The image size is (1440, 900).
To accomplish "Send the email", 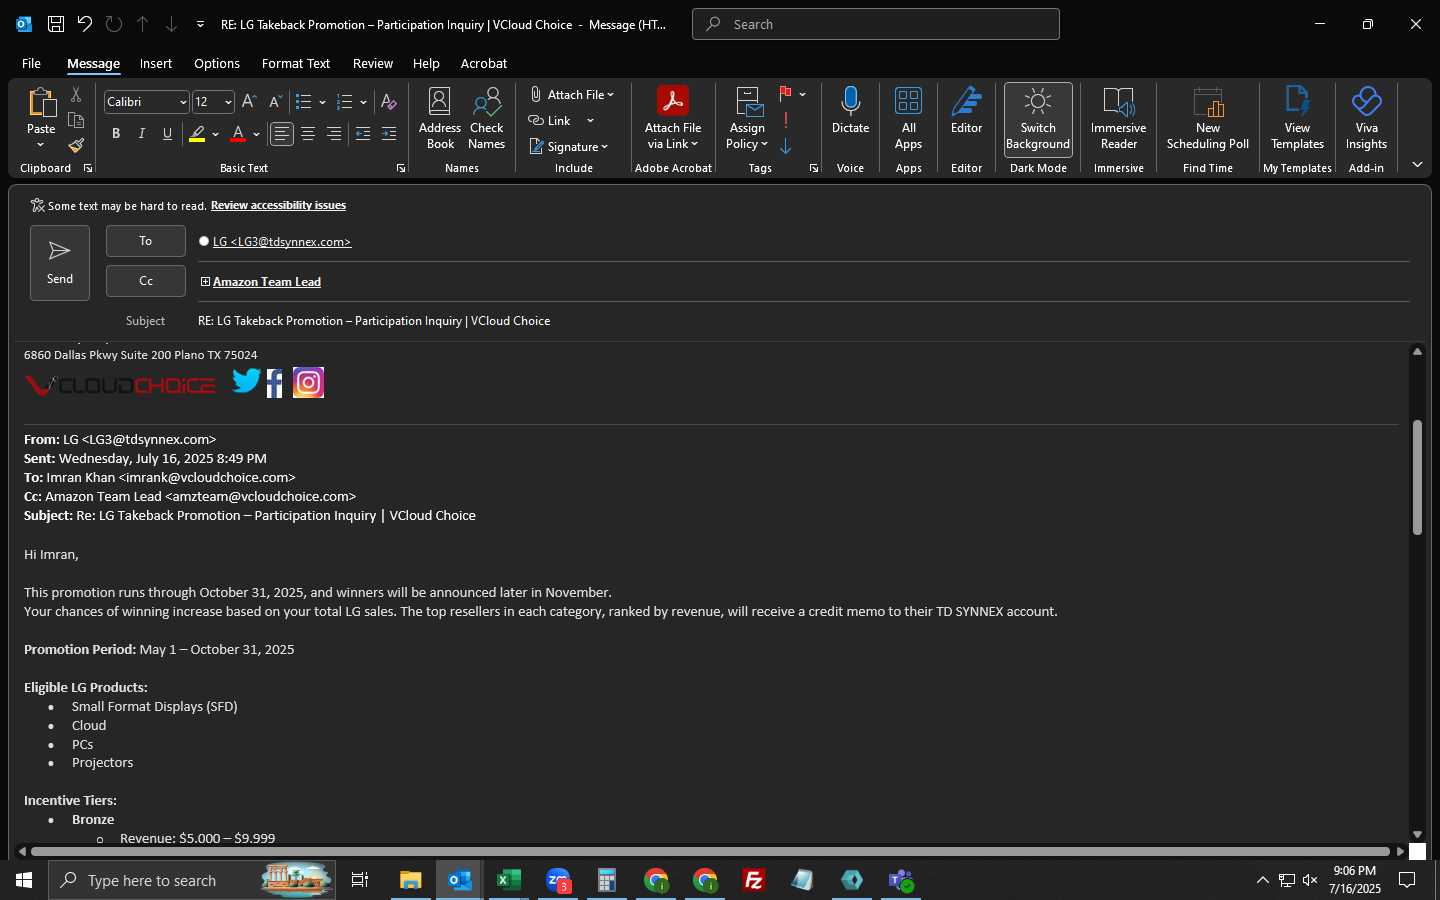I will [x=60, y=262].
